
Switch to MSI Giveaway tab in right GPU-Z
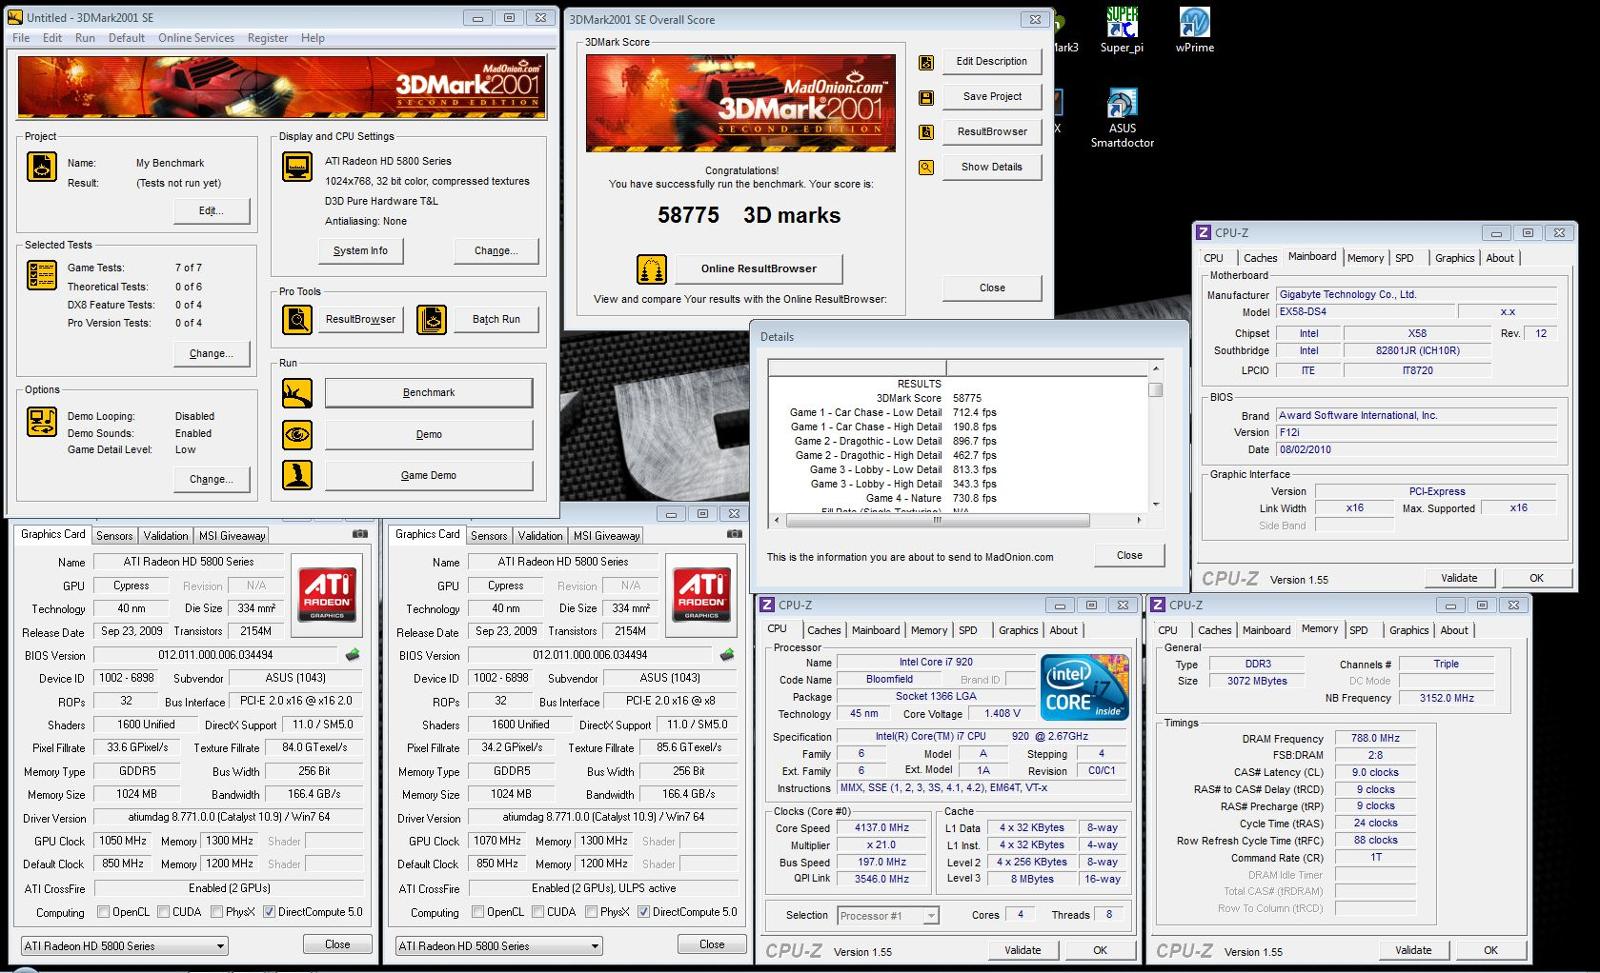[606, 536]
